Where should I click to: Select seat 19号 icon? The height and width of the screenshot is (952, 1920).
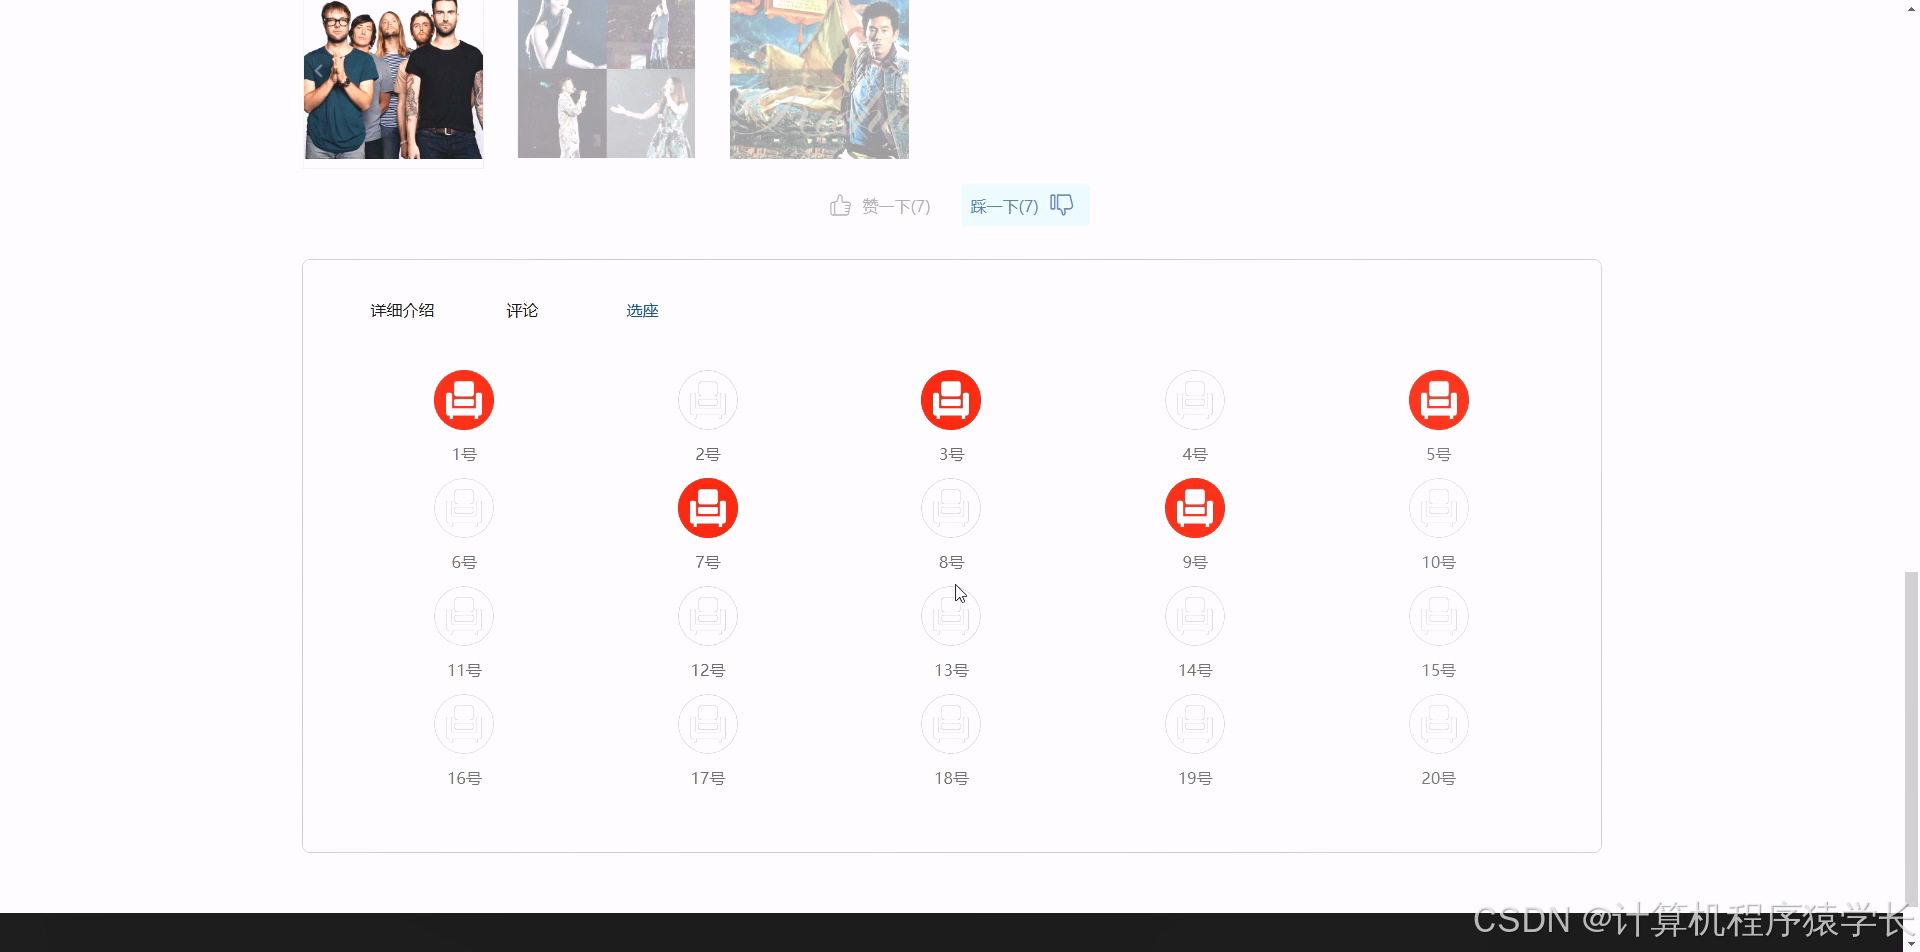click(x=1195, y=724)
